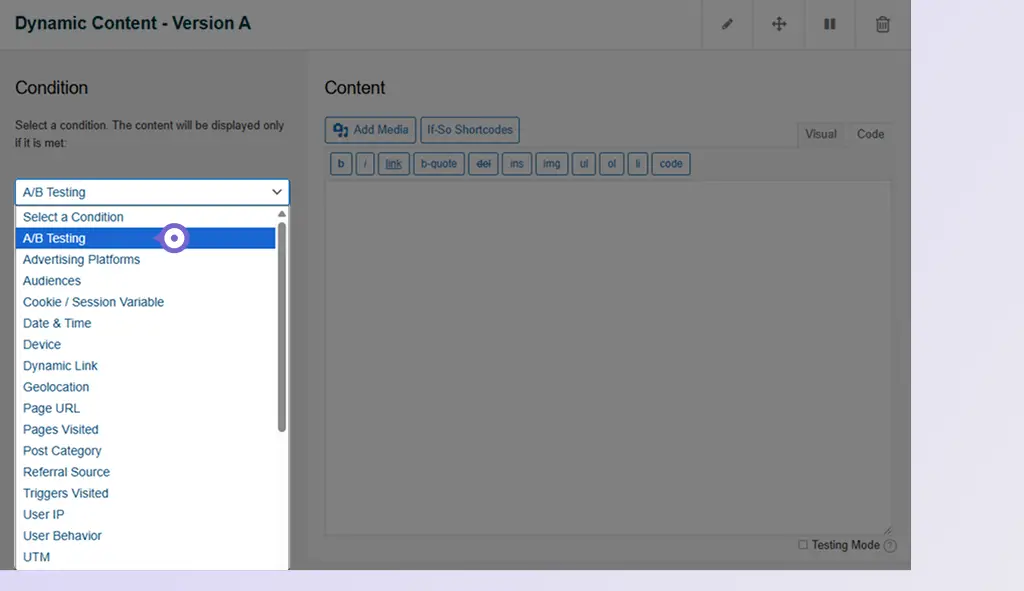Viewport: 1024px width, 591px height.
Task: Select the Device condition
Action: coord(145,344)
